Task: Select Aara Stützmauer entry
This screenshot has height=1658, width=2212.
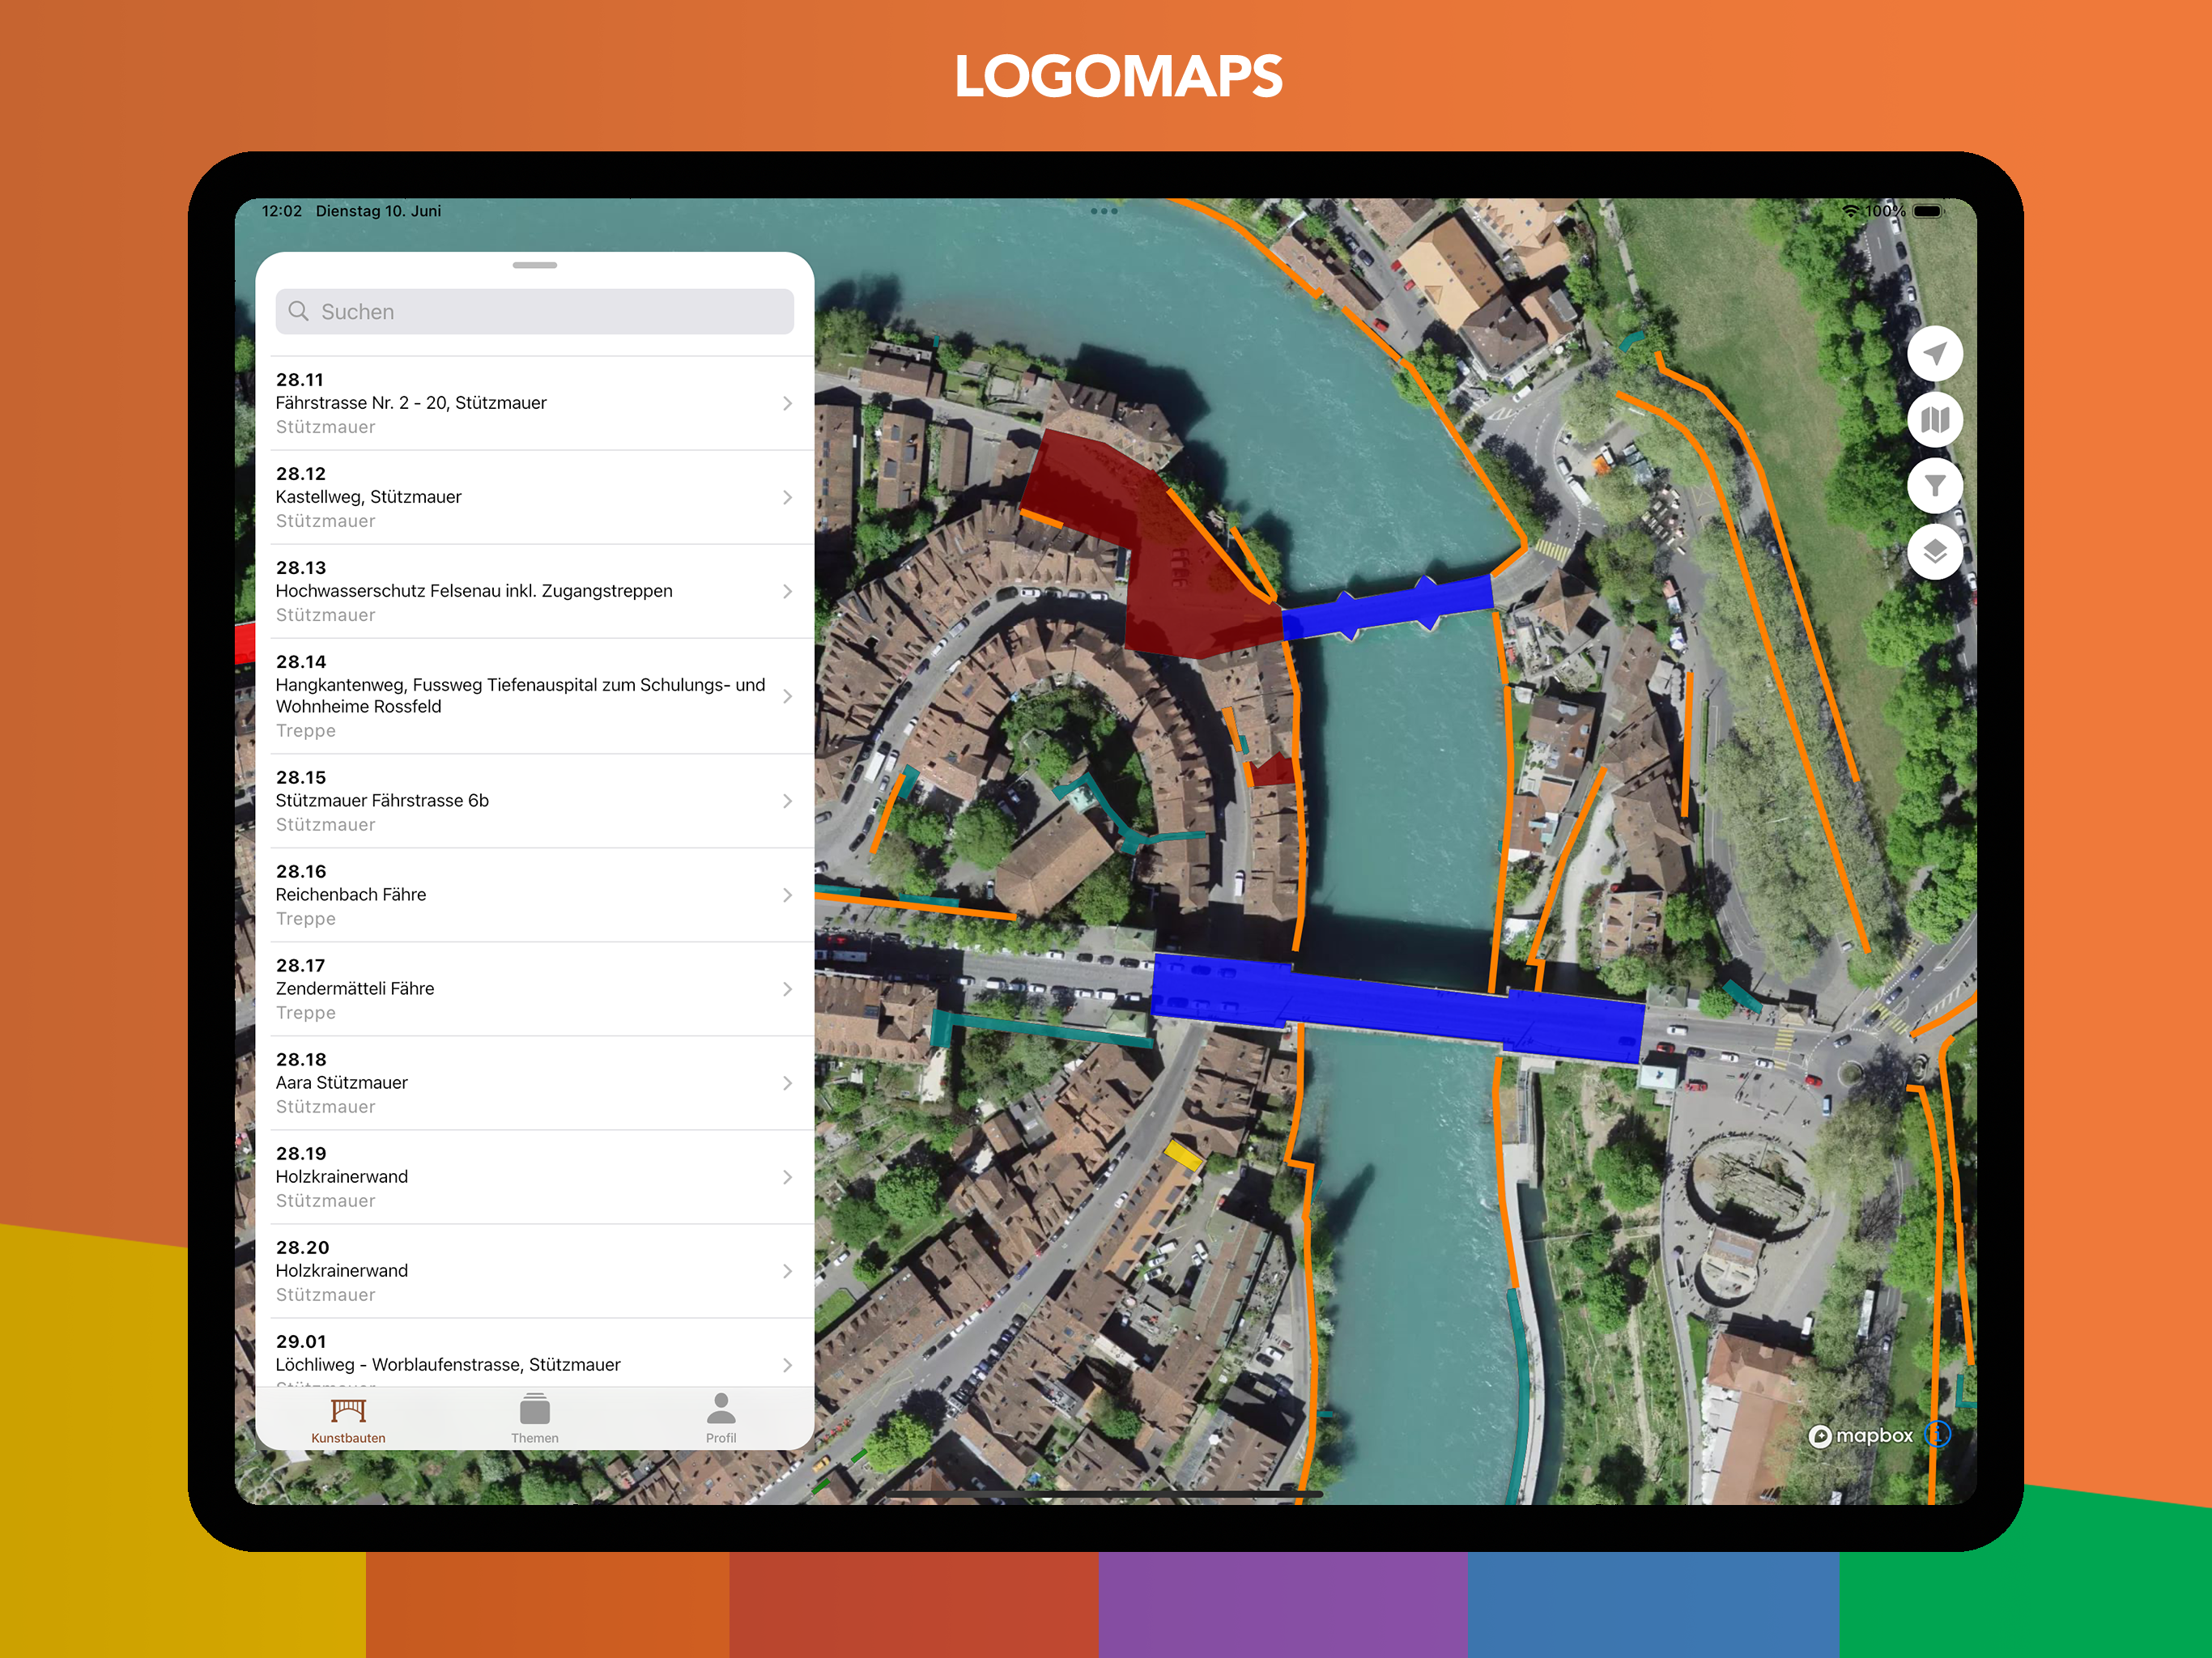Action: pyautogui.click(x=535, y=1083)
